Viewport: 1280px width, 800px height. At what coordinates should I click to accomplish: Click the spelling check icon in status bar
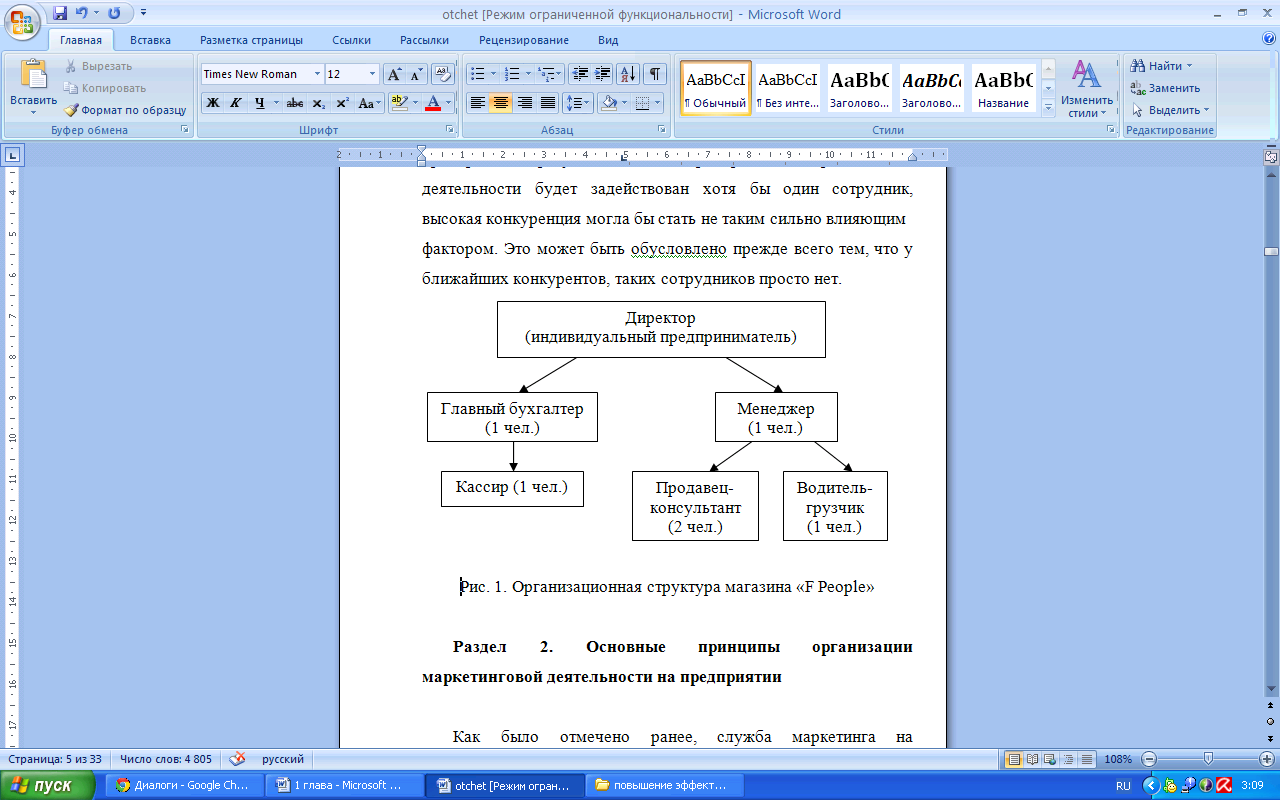238,759
